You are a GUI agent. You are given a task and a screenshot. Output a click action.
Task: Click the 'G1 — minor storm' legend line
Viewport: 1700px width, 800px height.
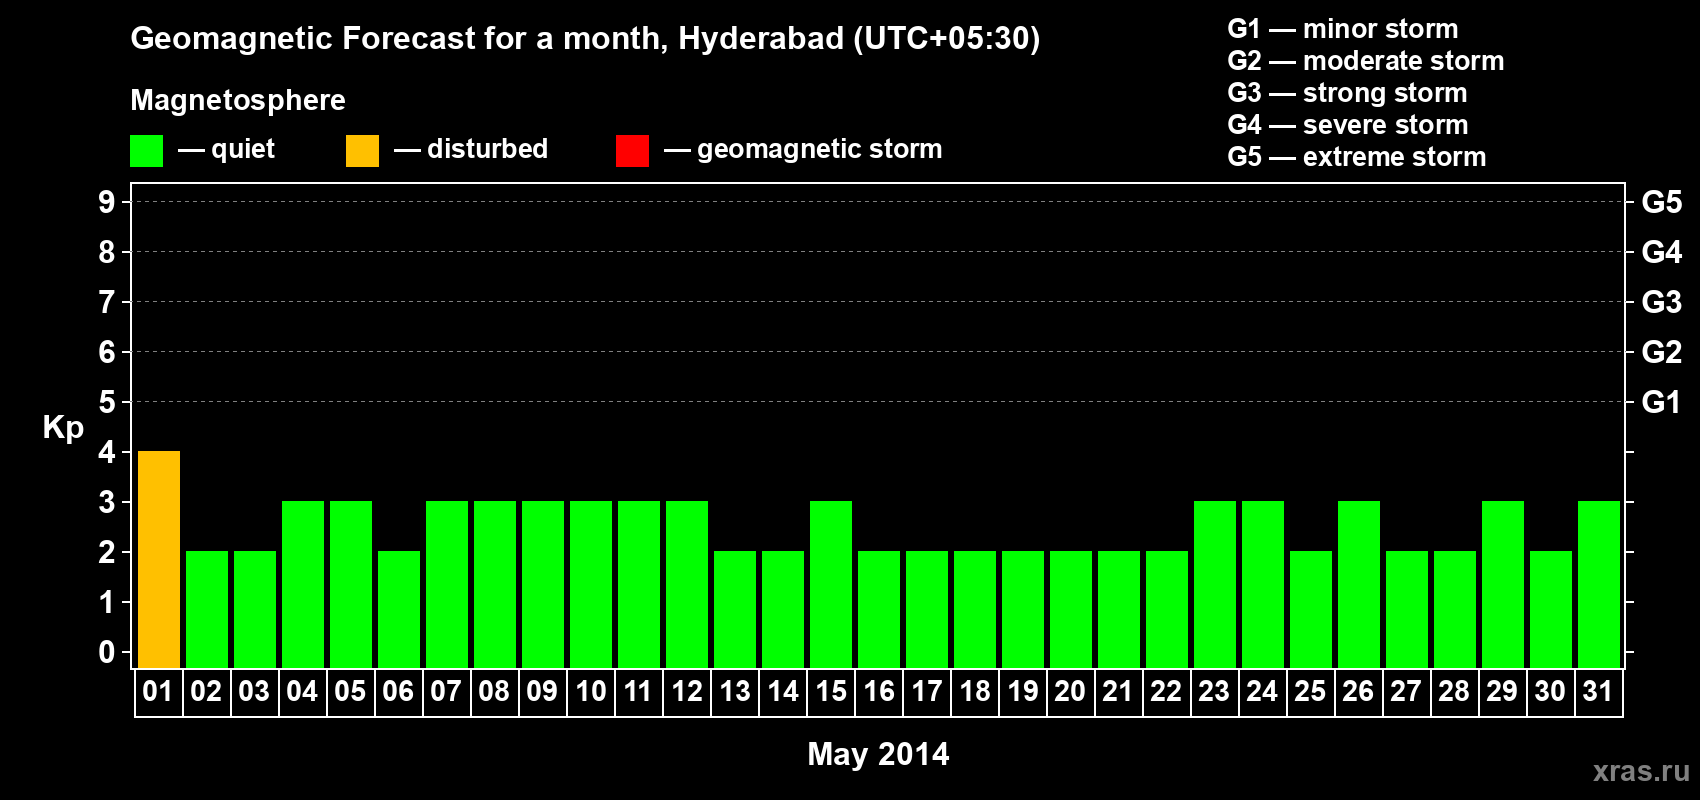(x=1342, y=29)
